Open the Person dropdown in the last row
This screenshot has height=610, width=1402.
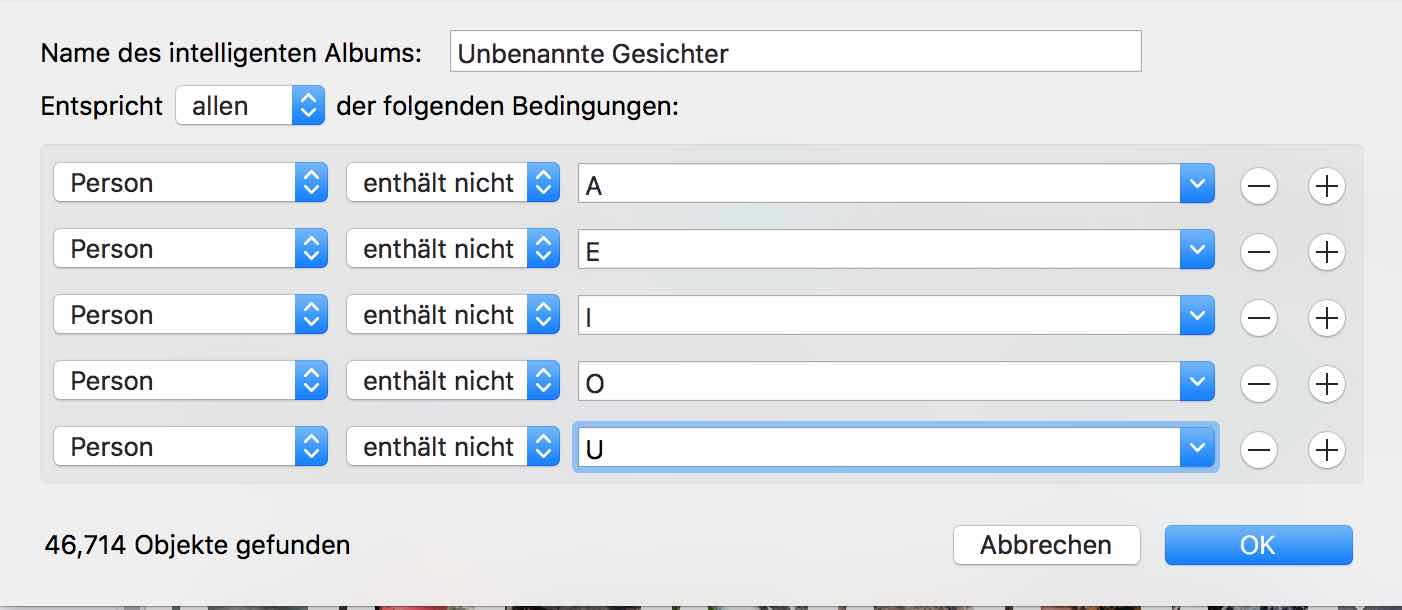point(190,448)
